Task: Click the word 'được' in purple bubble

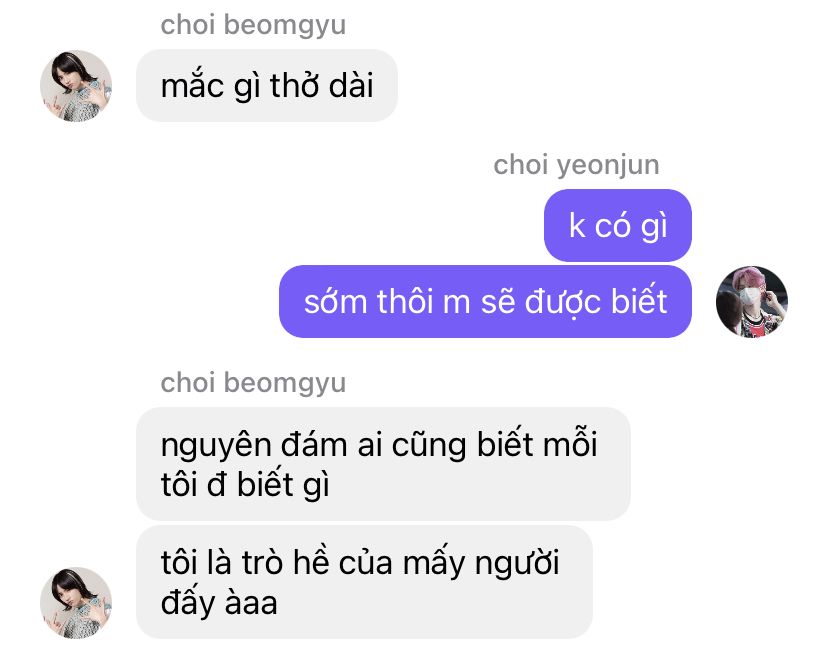Action: coord(563,302)
